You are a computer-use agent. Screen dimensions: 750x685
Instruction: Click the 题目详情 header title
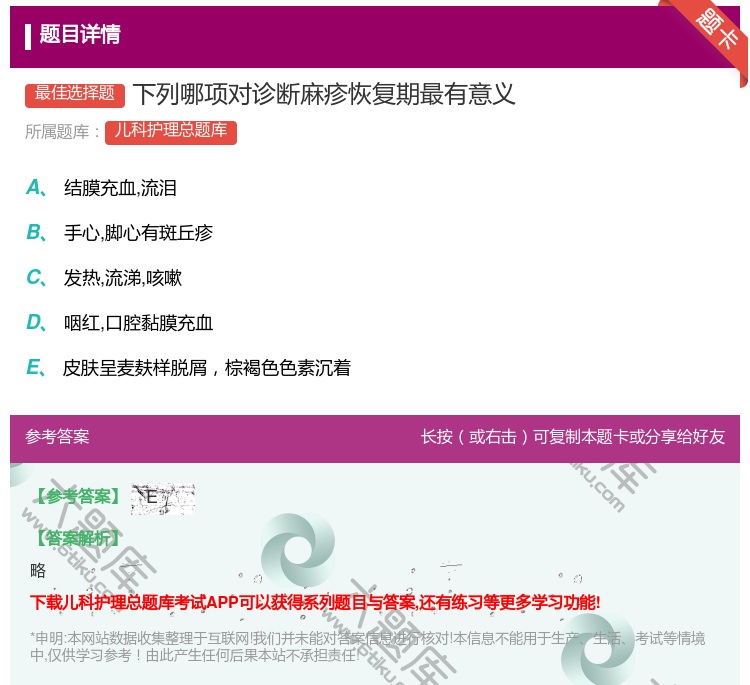pos(80,34)
